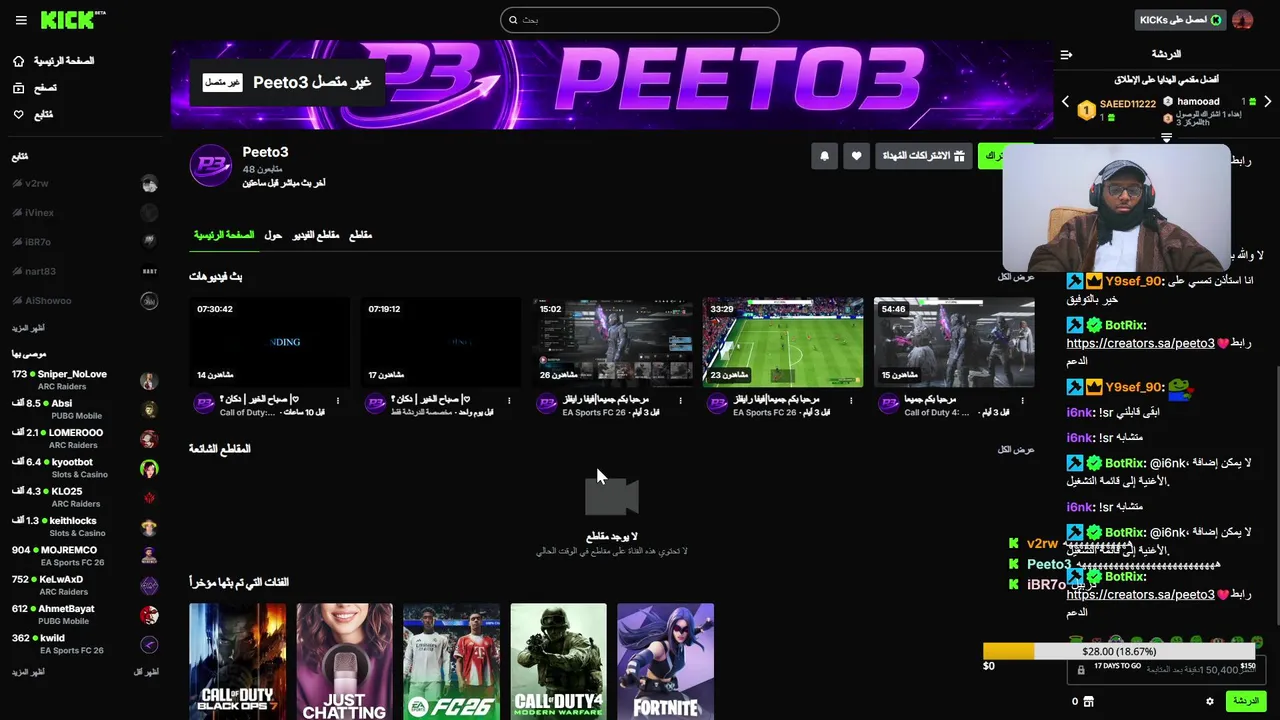Open recommended channel KeLwAxD

[x=85, y=585]
